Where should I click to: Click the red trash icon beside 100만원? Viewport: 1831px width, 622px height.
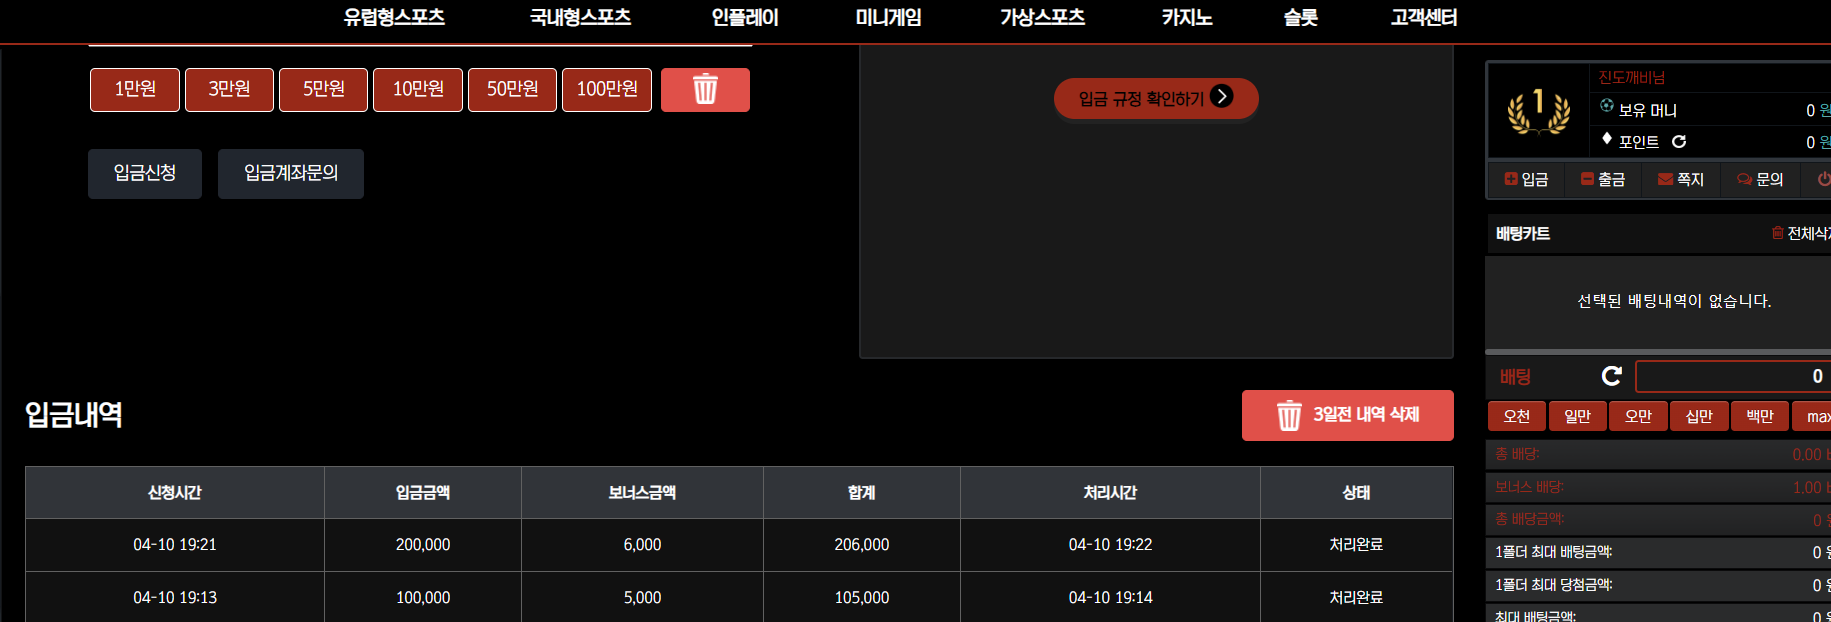(705, 90)
